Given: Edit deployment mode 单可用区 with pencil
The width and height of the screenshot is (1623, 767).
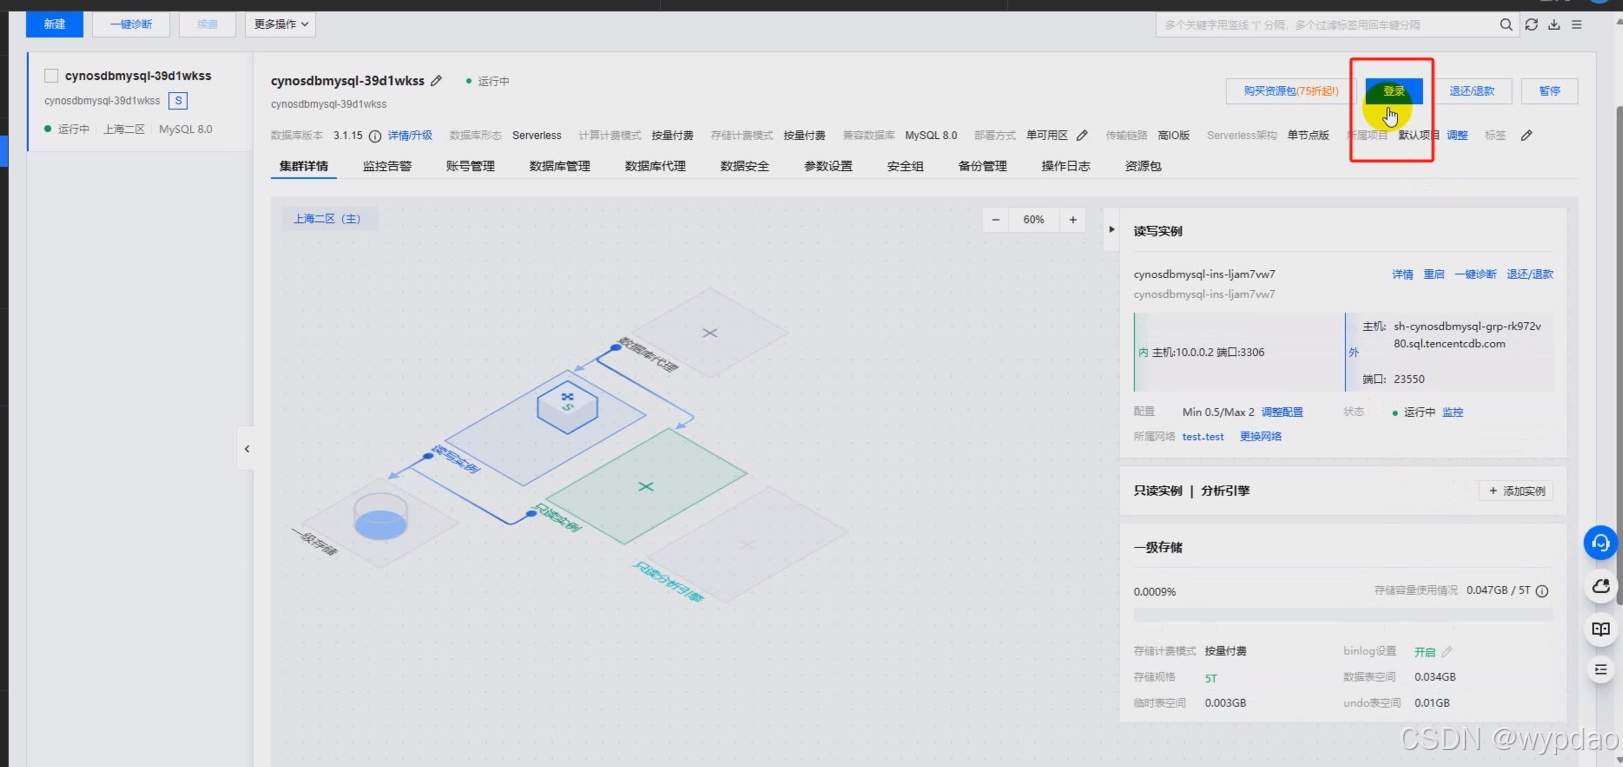Looking at the screenshot, I should (x=1082, y=135).
